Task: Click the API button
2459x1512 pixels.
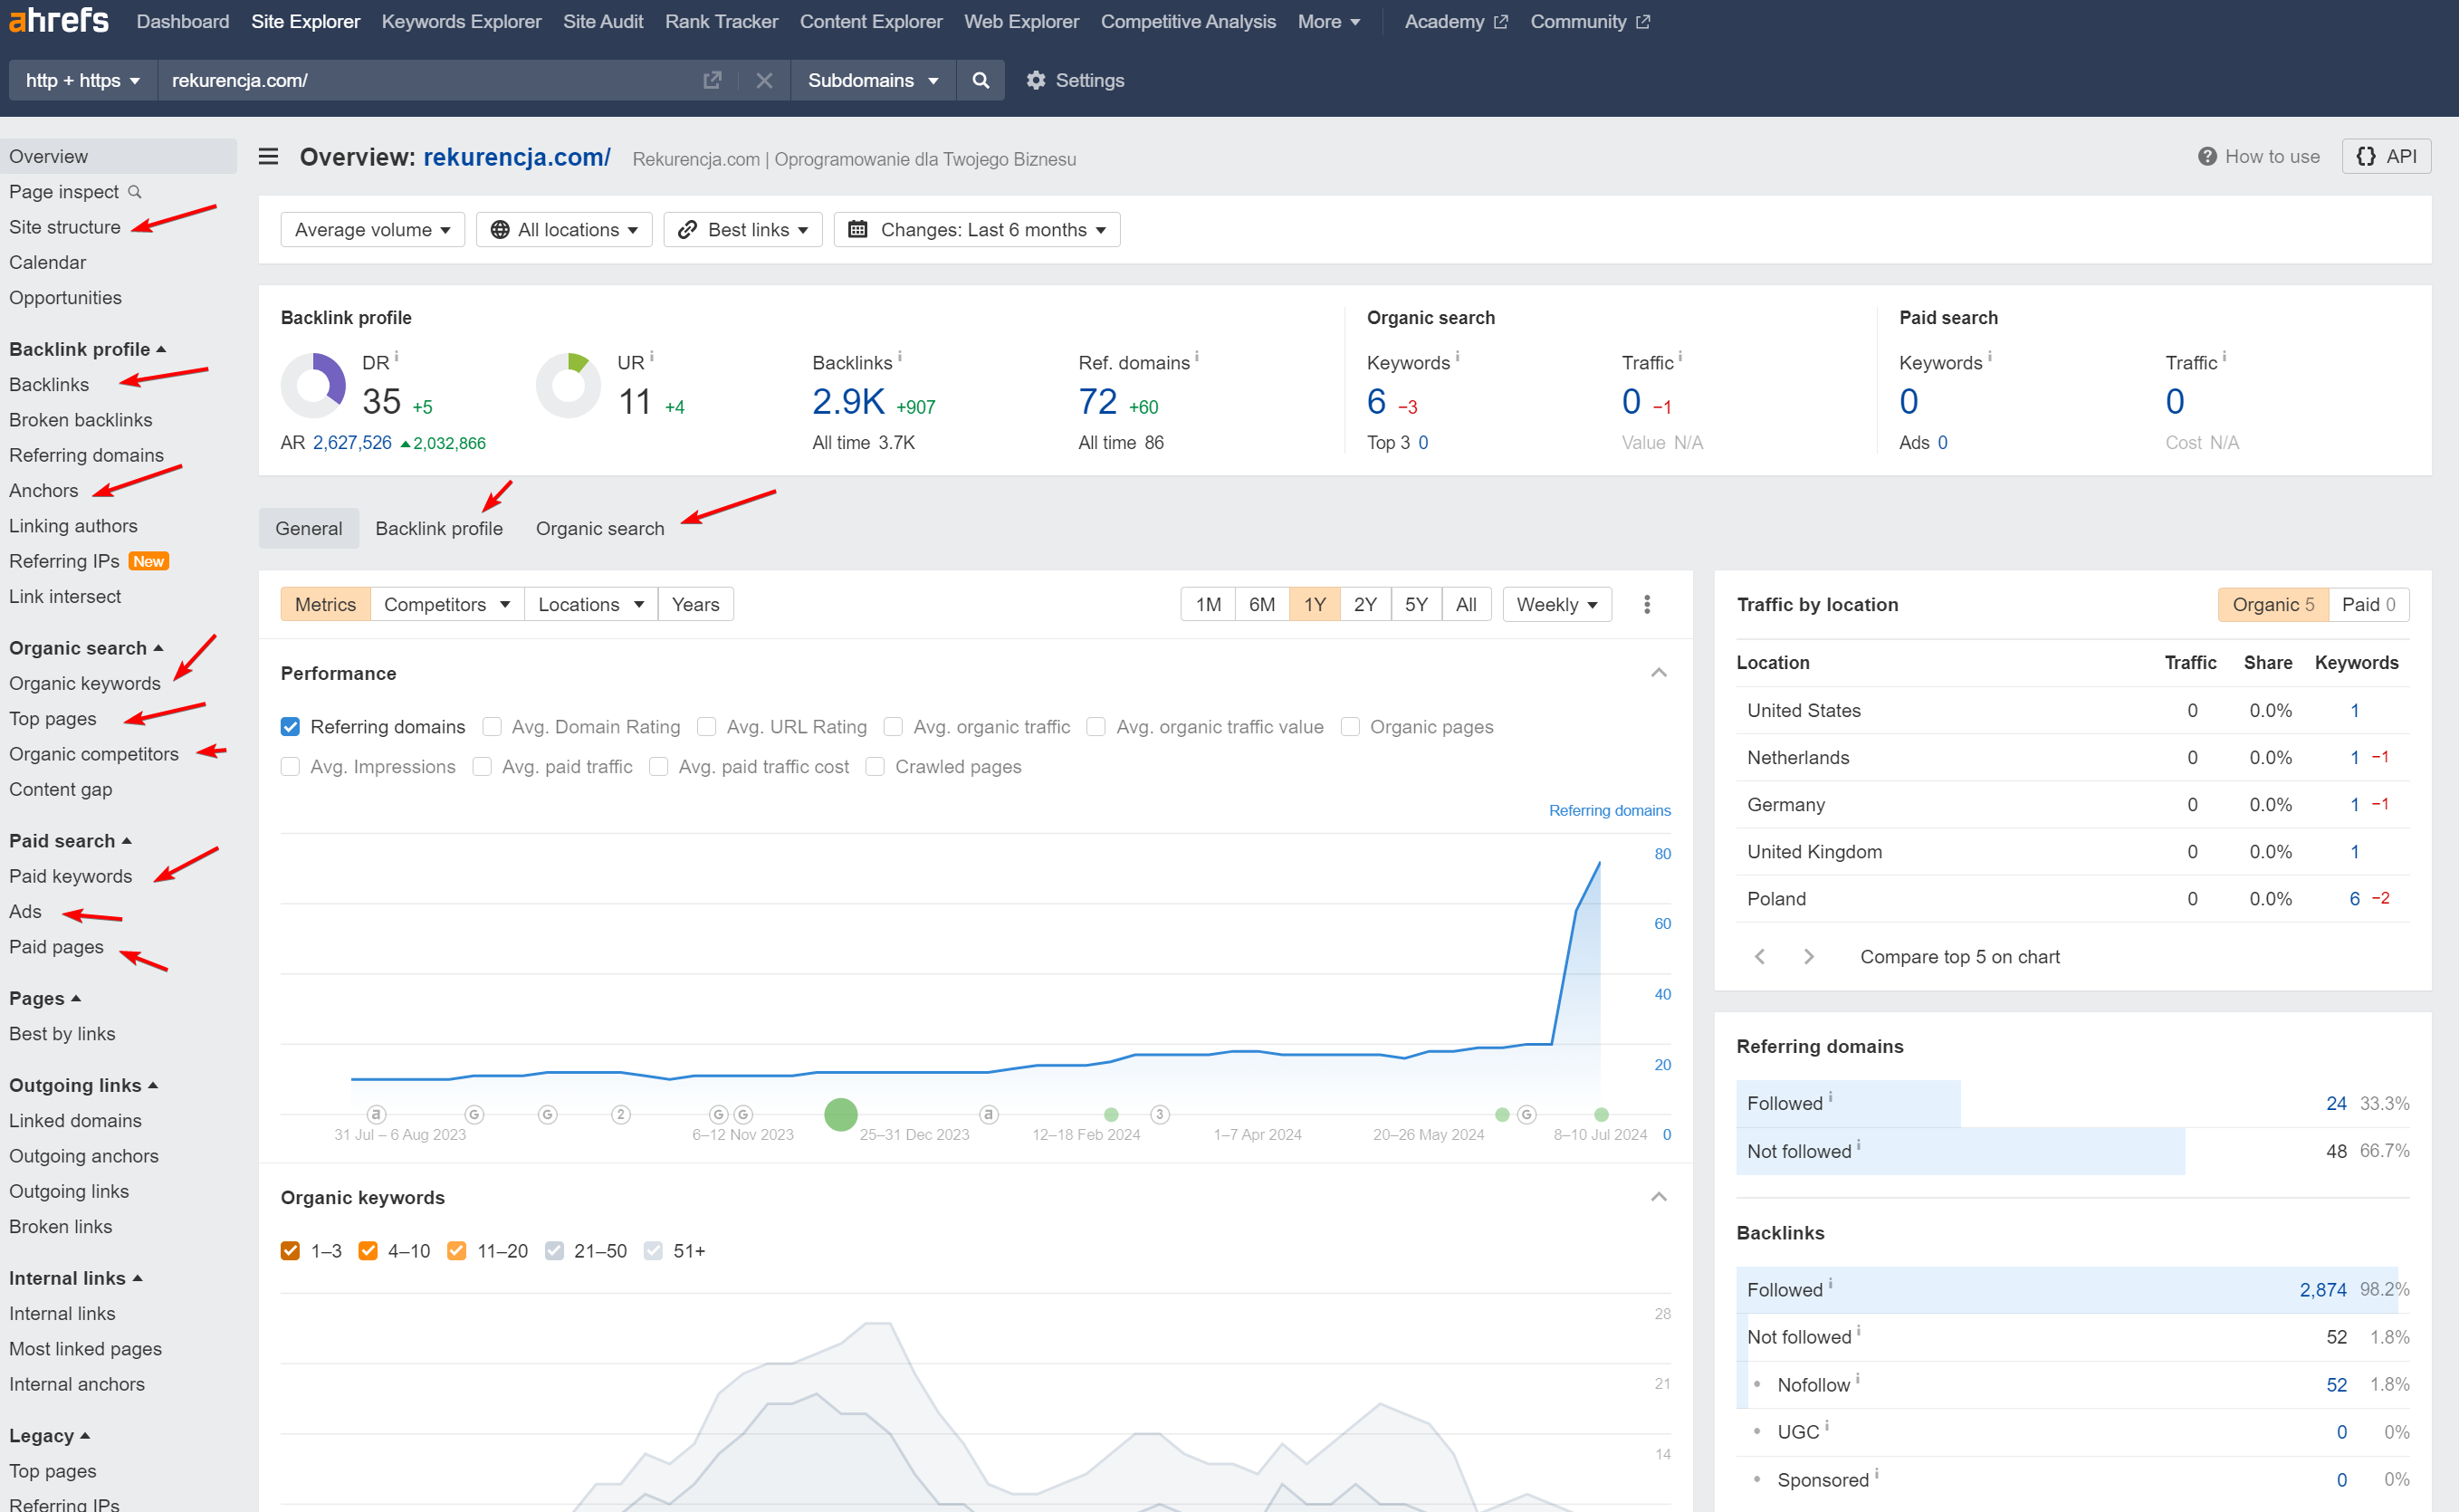Action: click(x=2386, y=156)
